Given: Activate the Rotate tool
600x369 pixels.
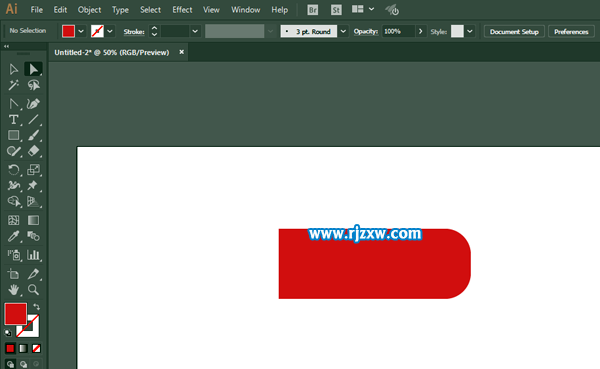Looking at the screenshot, I should pos(13,170).
